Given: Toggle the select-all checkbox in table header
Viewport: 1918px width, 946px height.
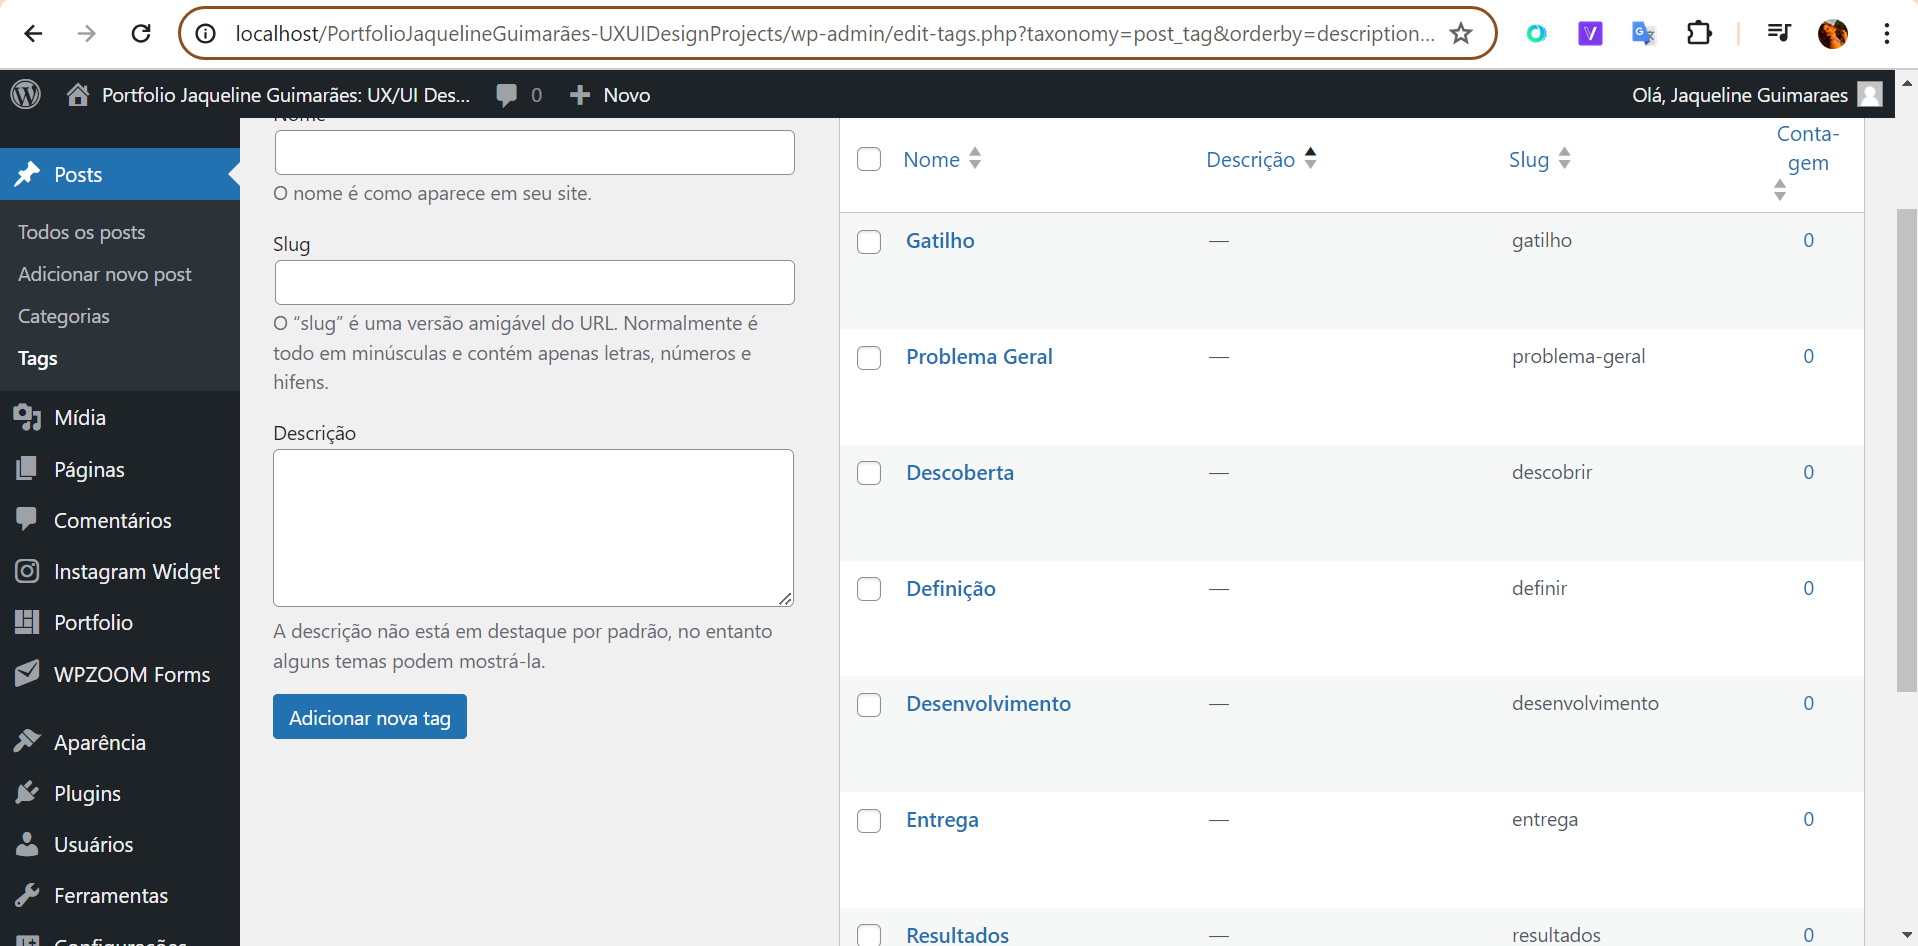Looking at the screenshot, I should [x=869, y=159].
